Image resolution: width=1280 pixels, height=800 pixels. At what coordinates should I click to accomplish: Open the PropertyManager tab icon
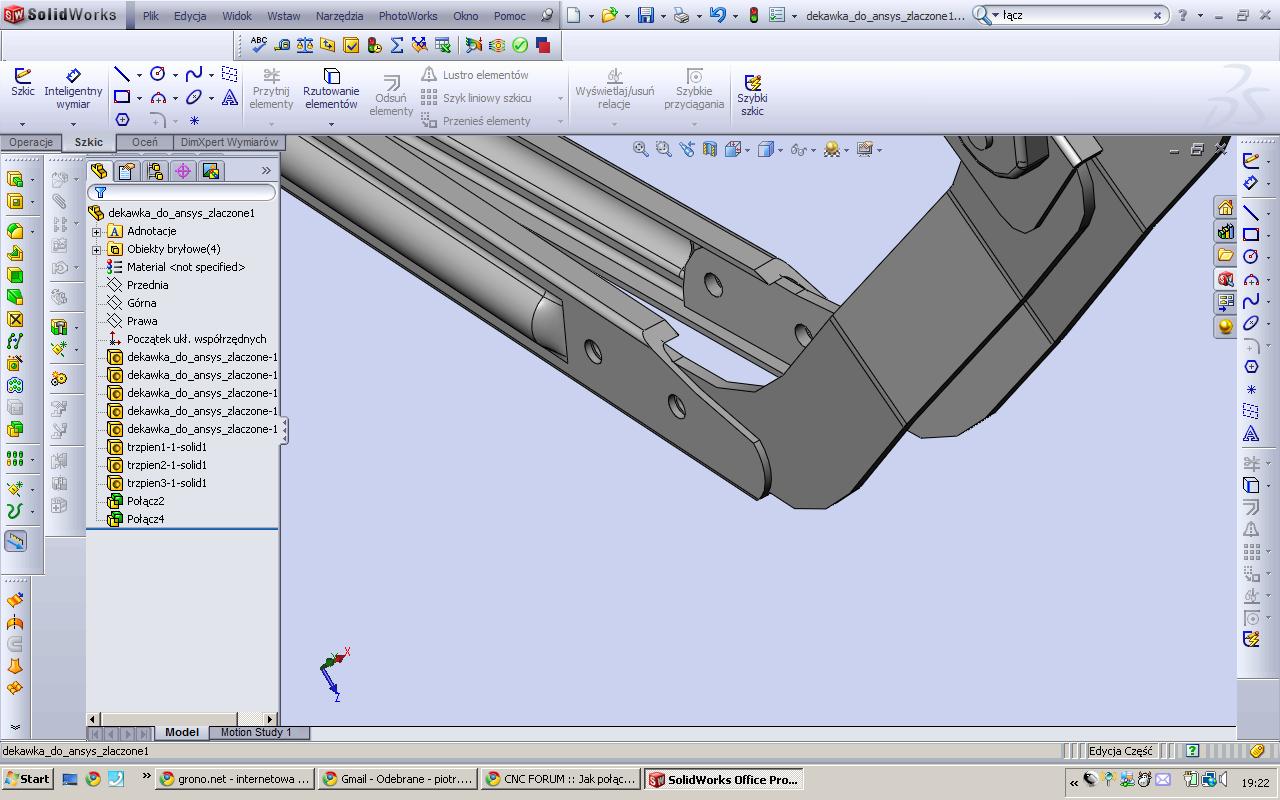(x=126, y=171)
